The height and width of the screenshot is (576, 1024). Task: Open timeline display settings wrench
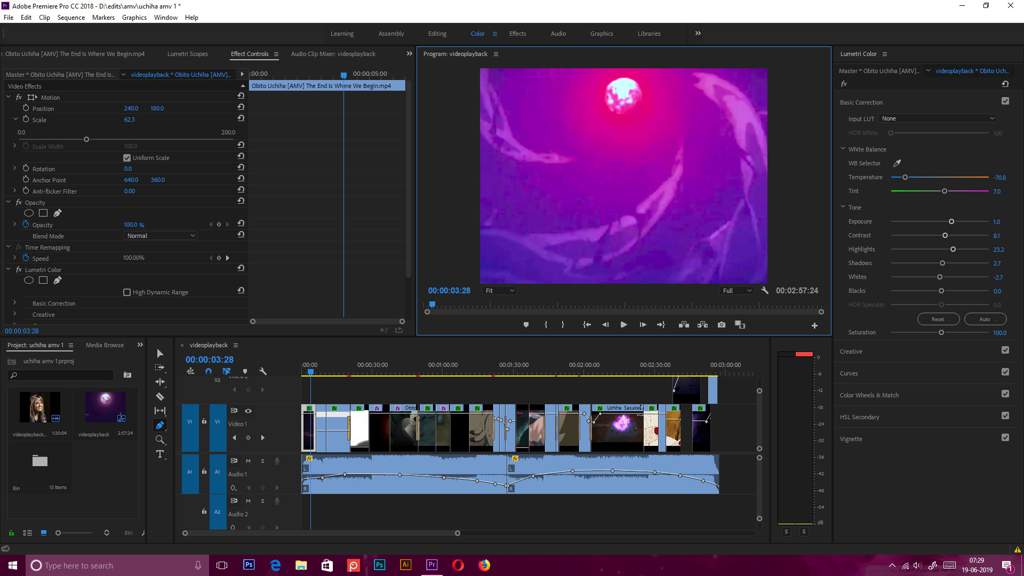coord(263,372)
